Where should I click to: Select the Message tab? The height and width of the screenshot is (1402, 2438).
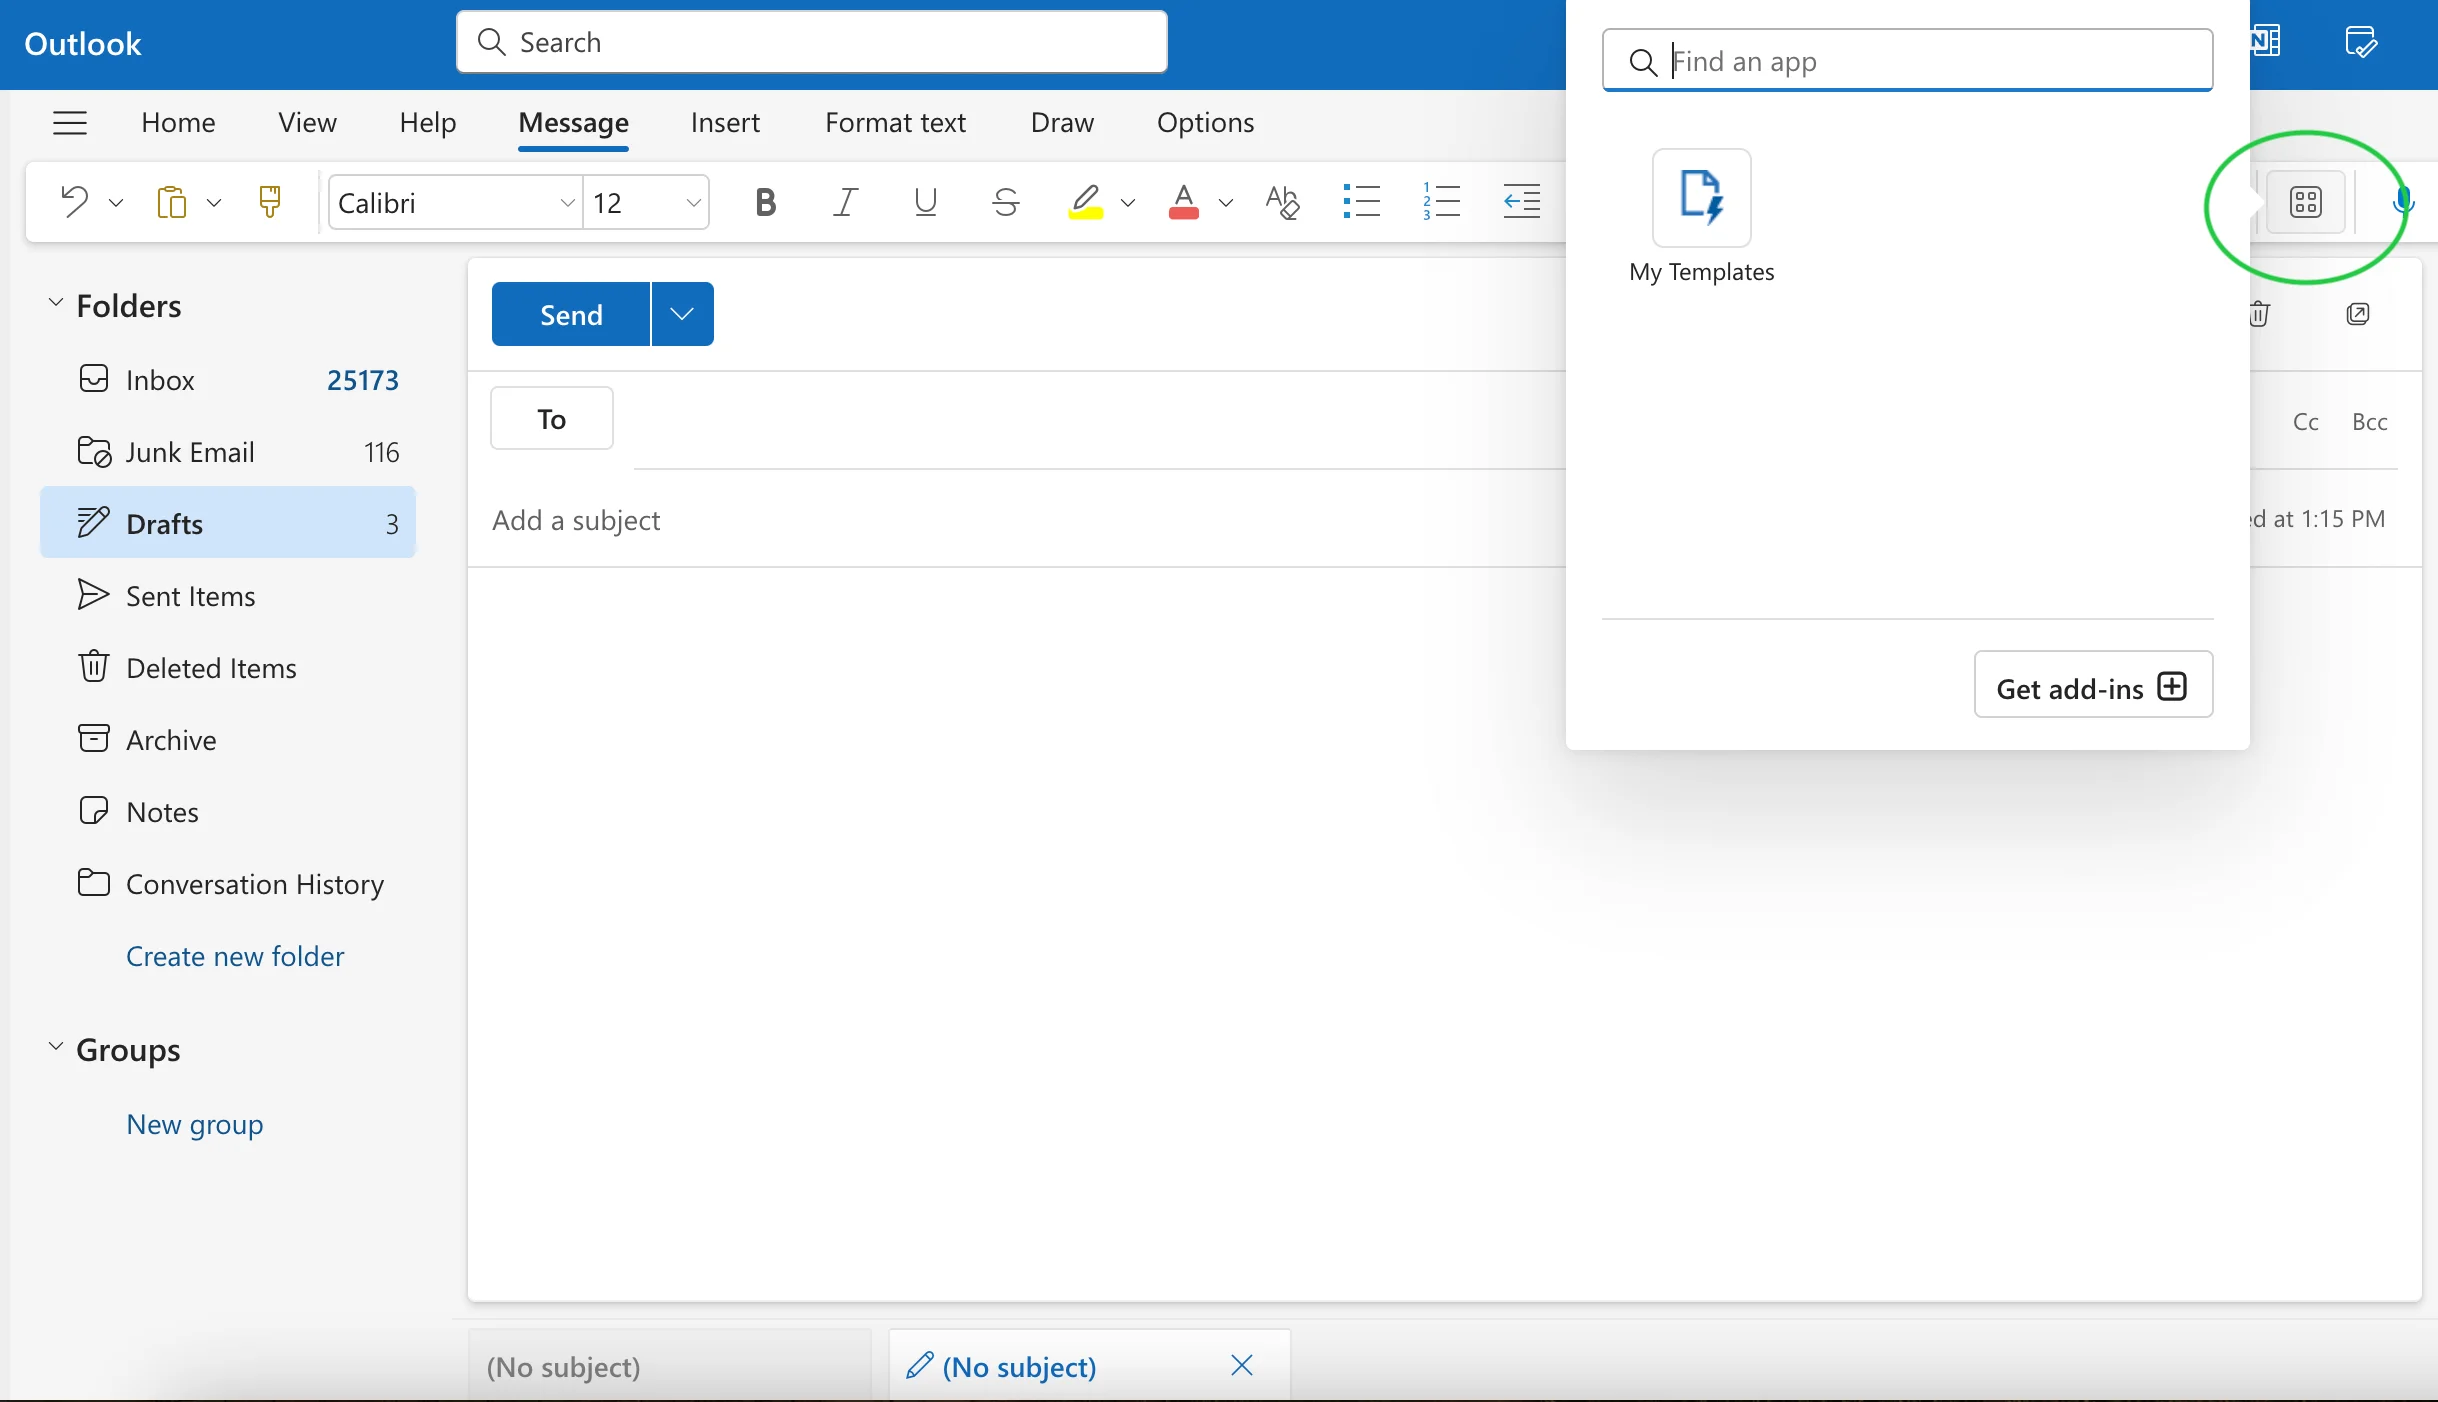click(573, 122)
